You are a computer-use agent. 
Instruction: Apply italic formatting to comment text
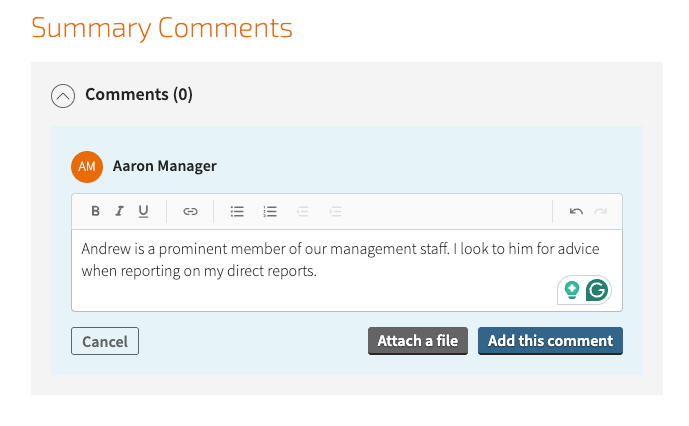119,211
